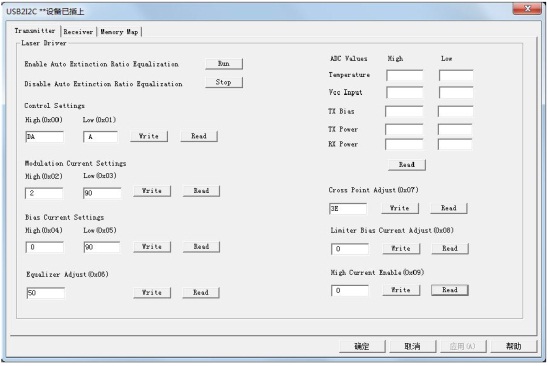This screenshot has height=366, width=548.
Task: Click Read for High Current Enable
Action: pyautogui.click(x=450, y=290)
